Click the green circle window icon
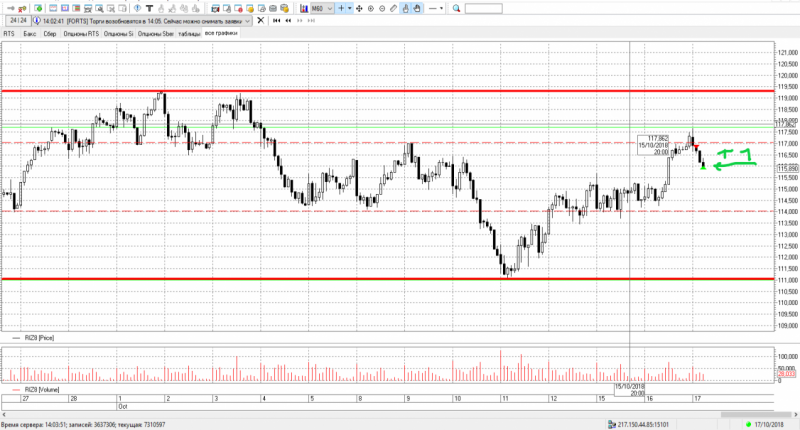 [38, 8]
